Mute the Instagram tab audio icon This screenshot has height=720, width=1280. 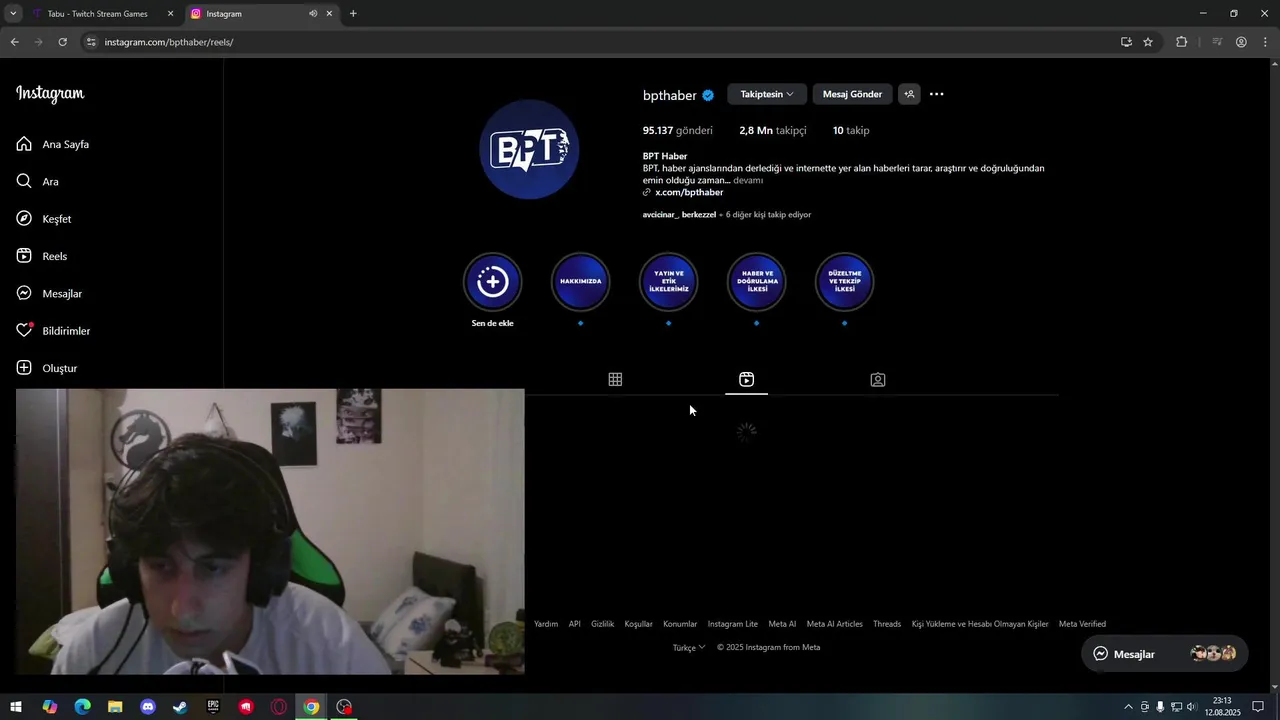(x=313, y=14)
